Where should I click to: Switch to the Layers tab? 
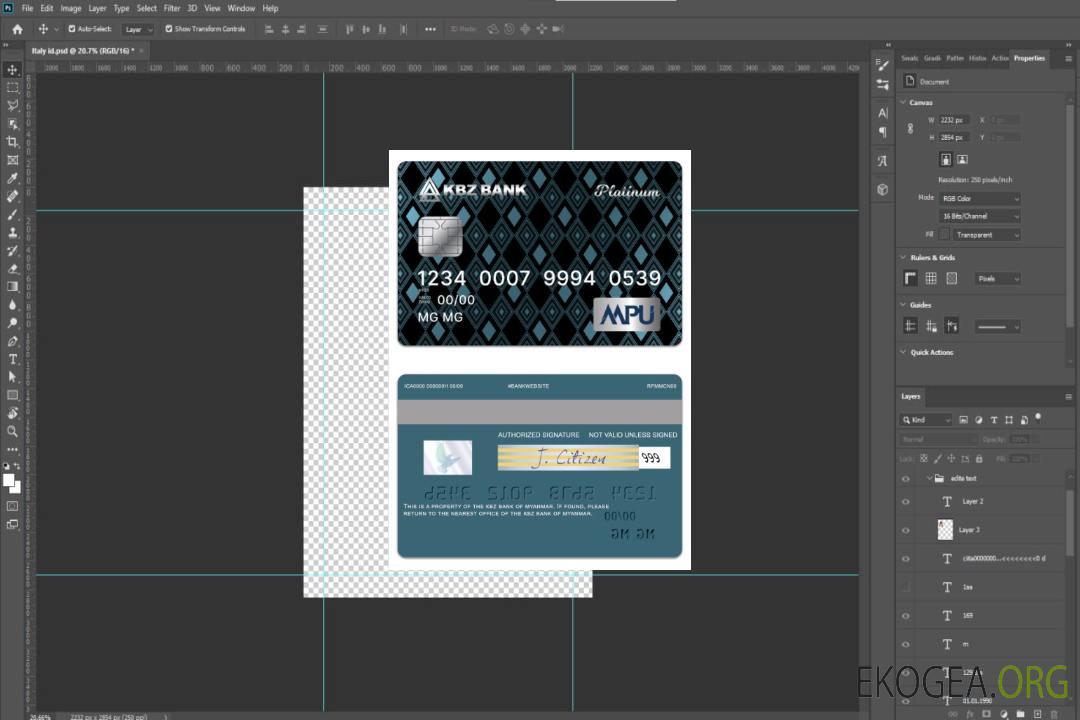click(911, 396)
